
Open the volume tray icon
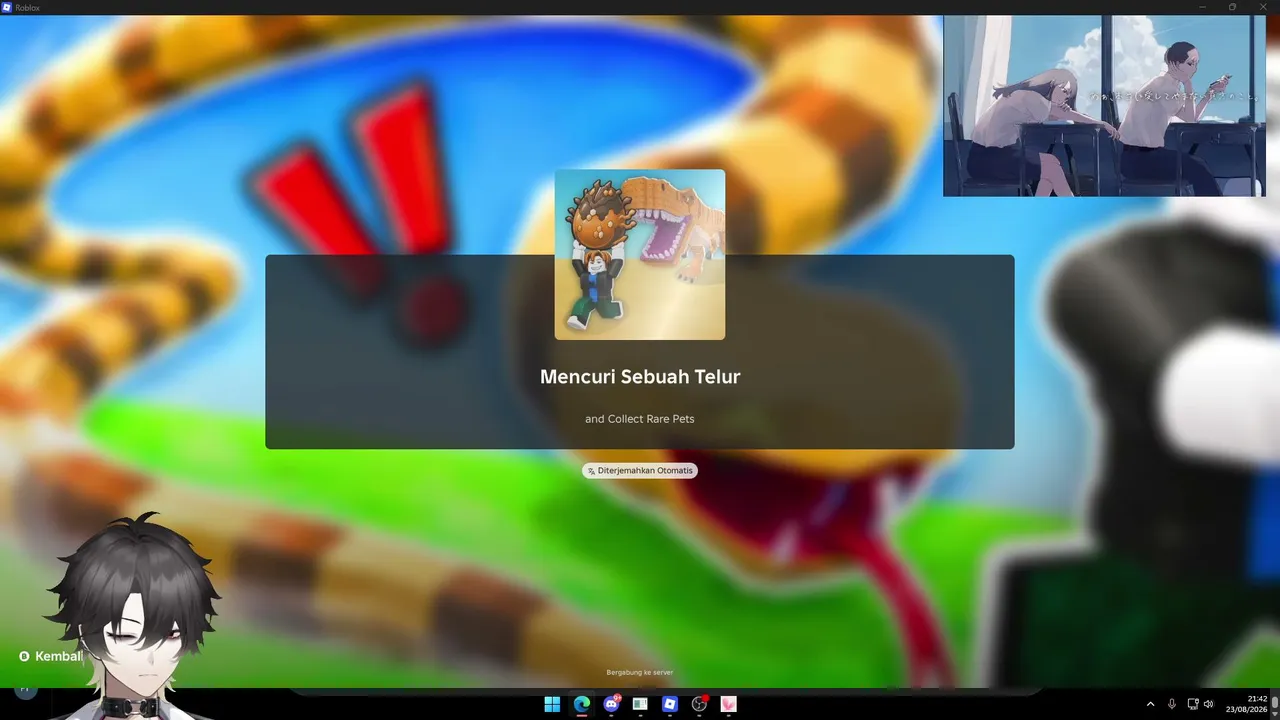(1209, 704)
